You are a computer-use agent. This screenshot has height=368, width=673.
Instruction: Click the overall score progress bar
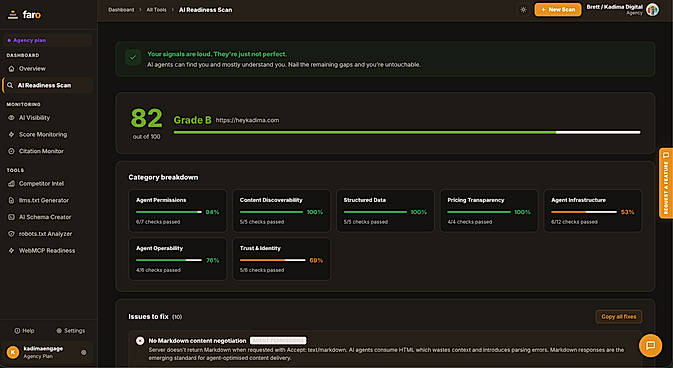[407, 133]
